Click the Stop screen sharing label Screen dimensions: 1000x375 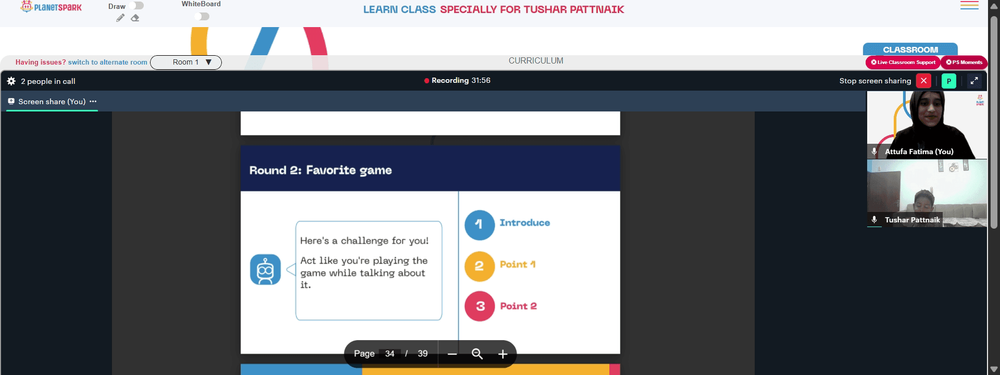coord(875,81)
